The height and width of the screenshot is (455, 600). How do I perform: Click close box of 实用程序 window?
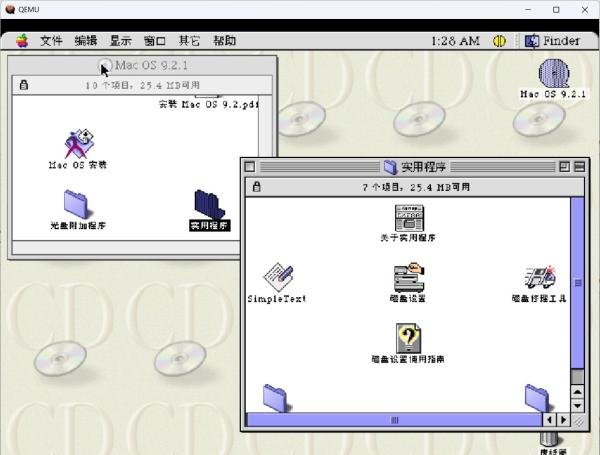point(249,167)
